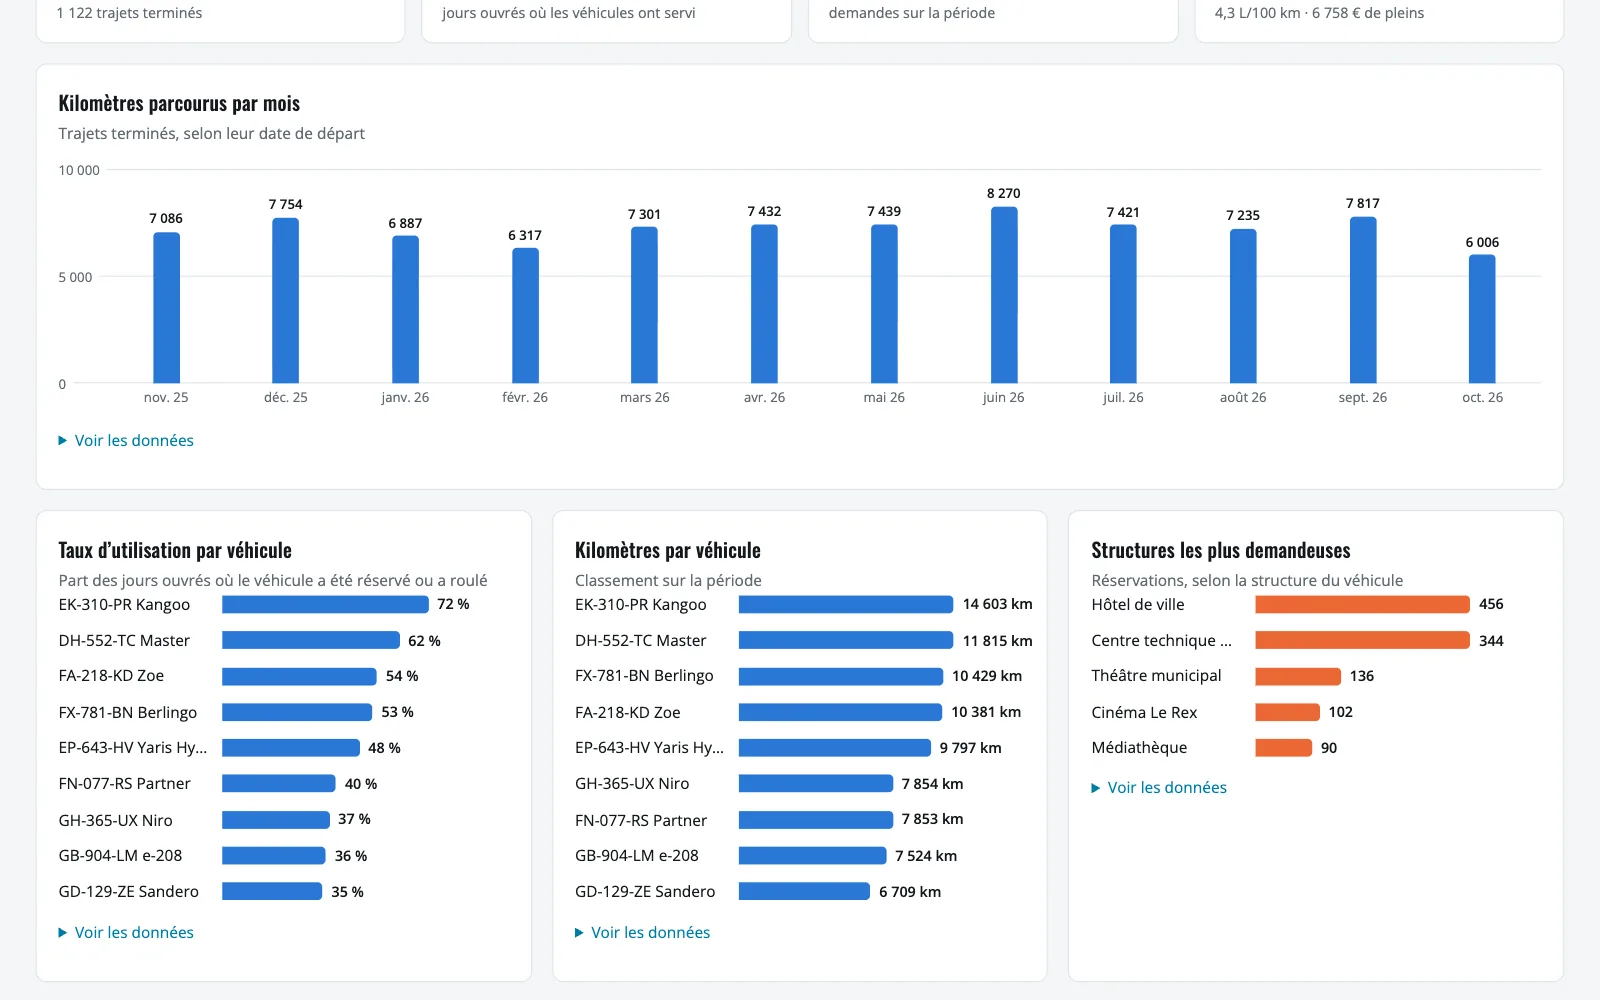Click the 'Structures les plus demandeuses' heading
The height and width of the screenshot is (1000, 1600).
(1221, 550)
